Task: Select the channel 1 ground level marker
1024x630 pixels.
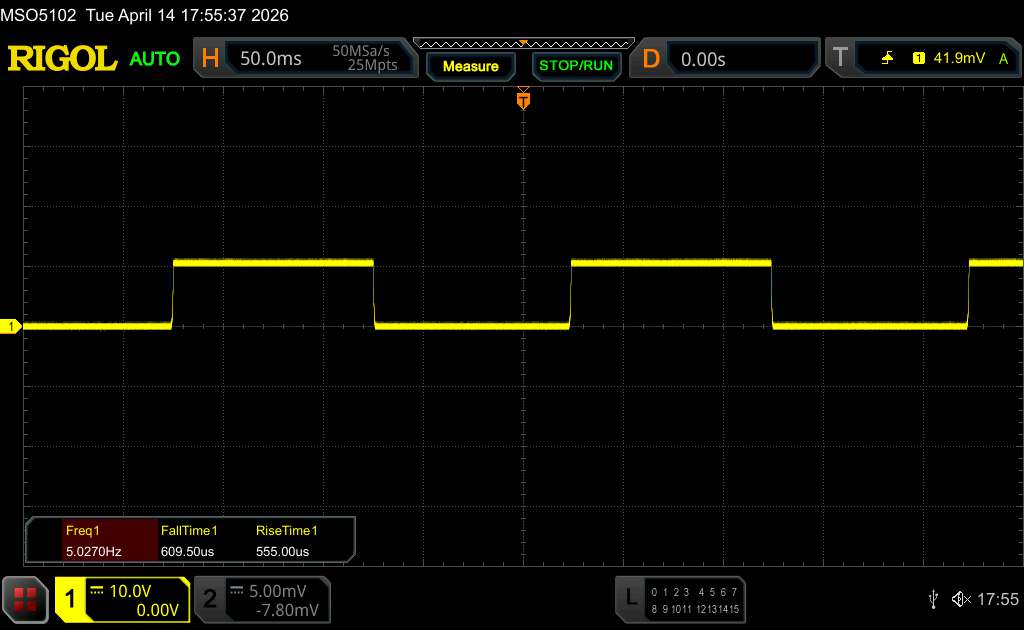Action: point(11,327)
